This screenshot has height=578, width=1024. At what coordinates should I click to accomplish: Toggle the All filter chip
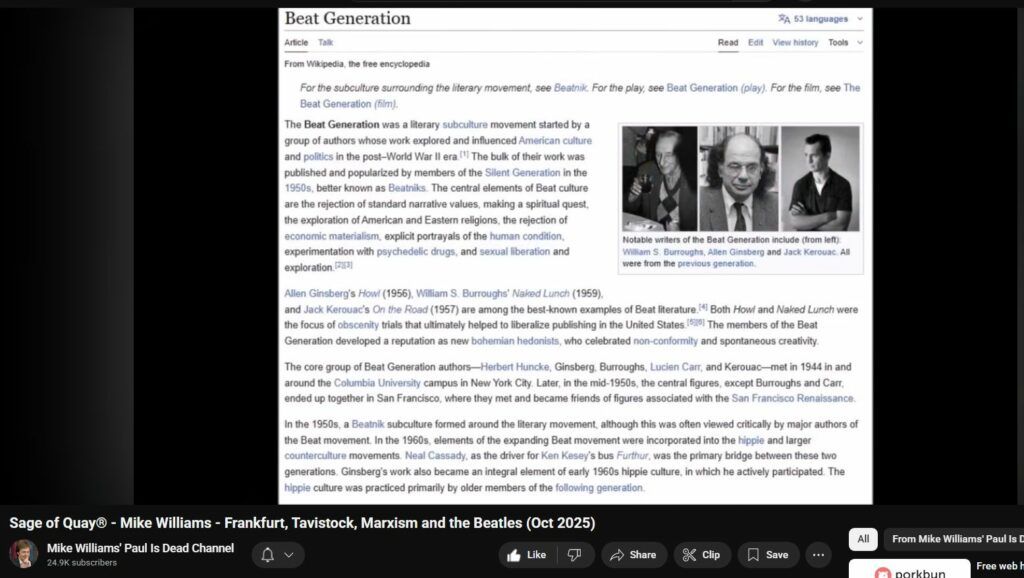862,539
